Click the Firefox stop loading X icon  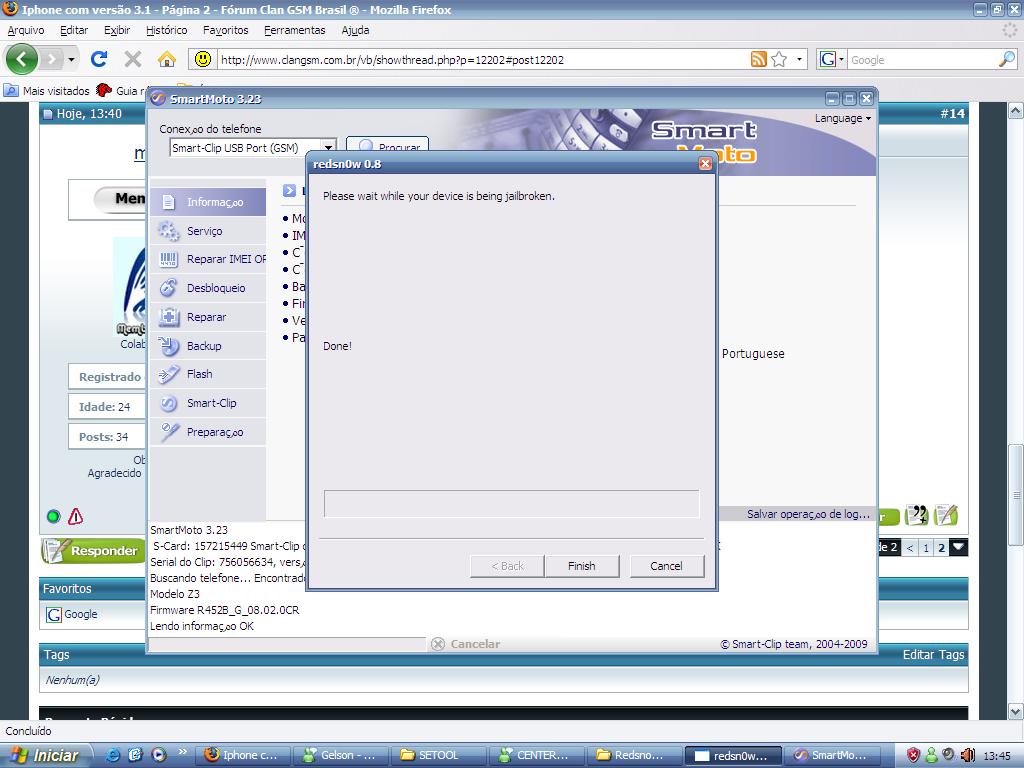pos(133,59)
